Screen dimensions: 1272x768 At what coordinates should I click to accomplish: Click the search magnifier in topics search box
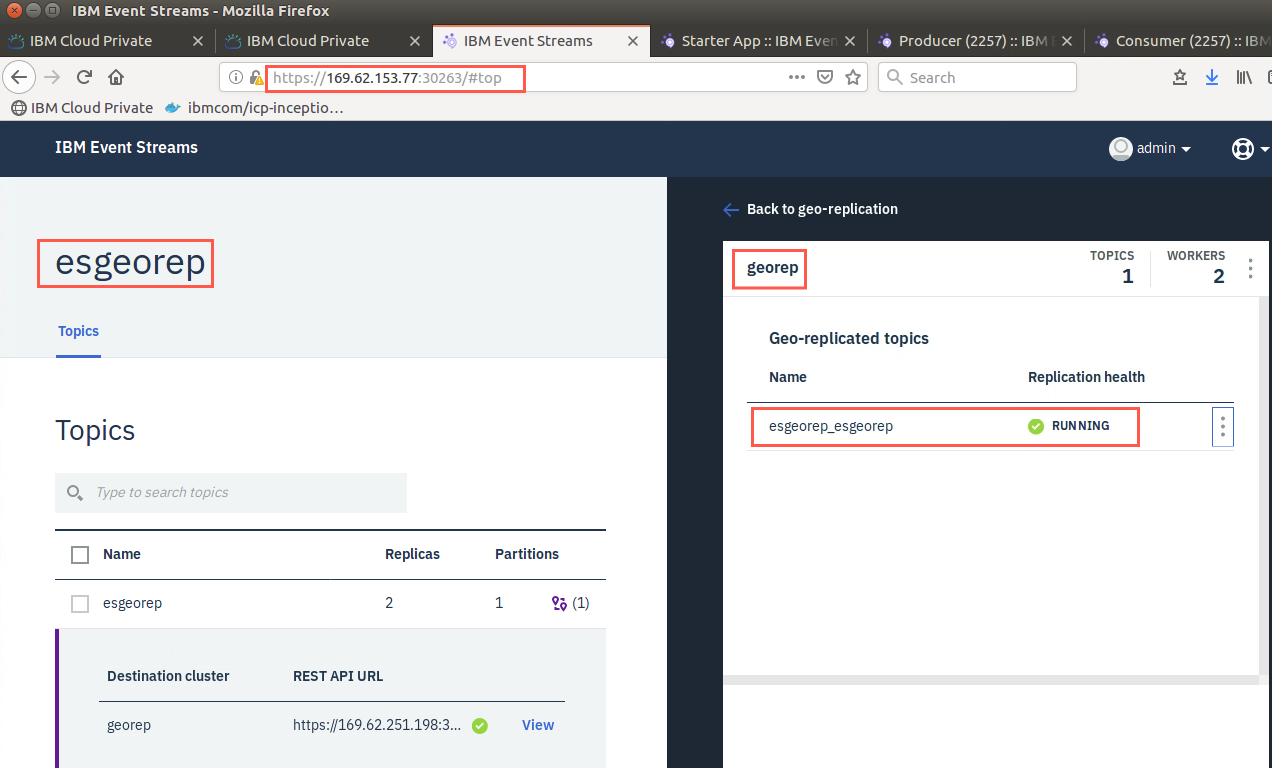click(x=74, y=492)
